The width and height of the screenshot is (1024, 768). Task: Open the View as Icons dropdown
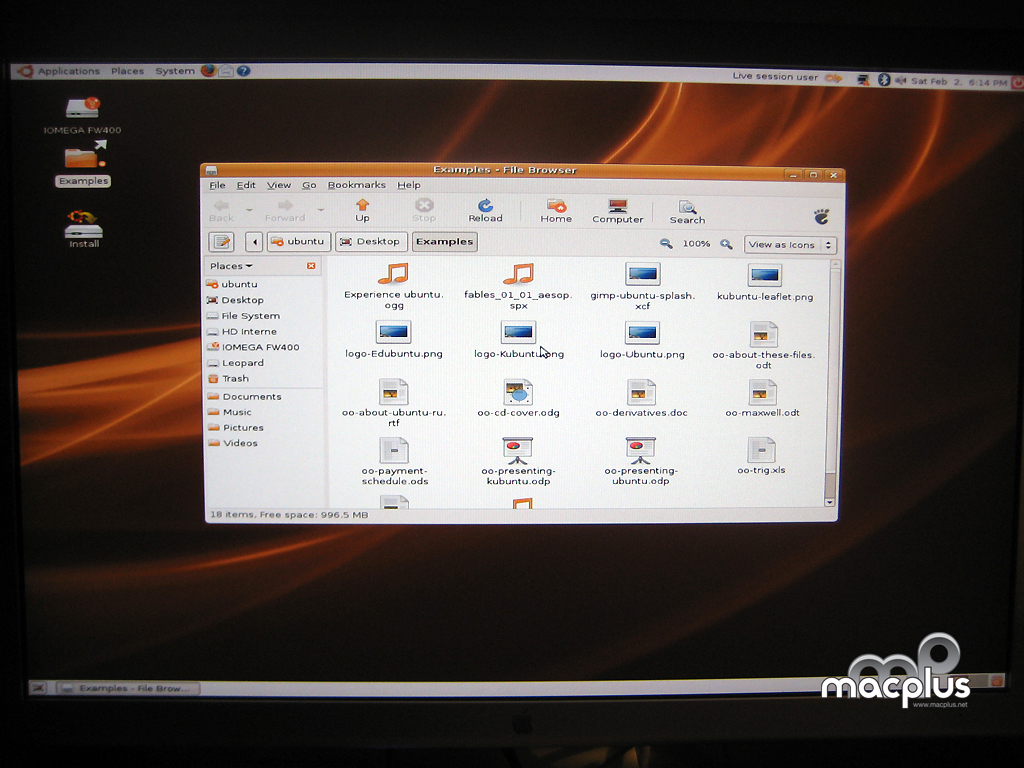790,245
